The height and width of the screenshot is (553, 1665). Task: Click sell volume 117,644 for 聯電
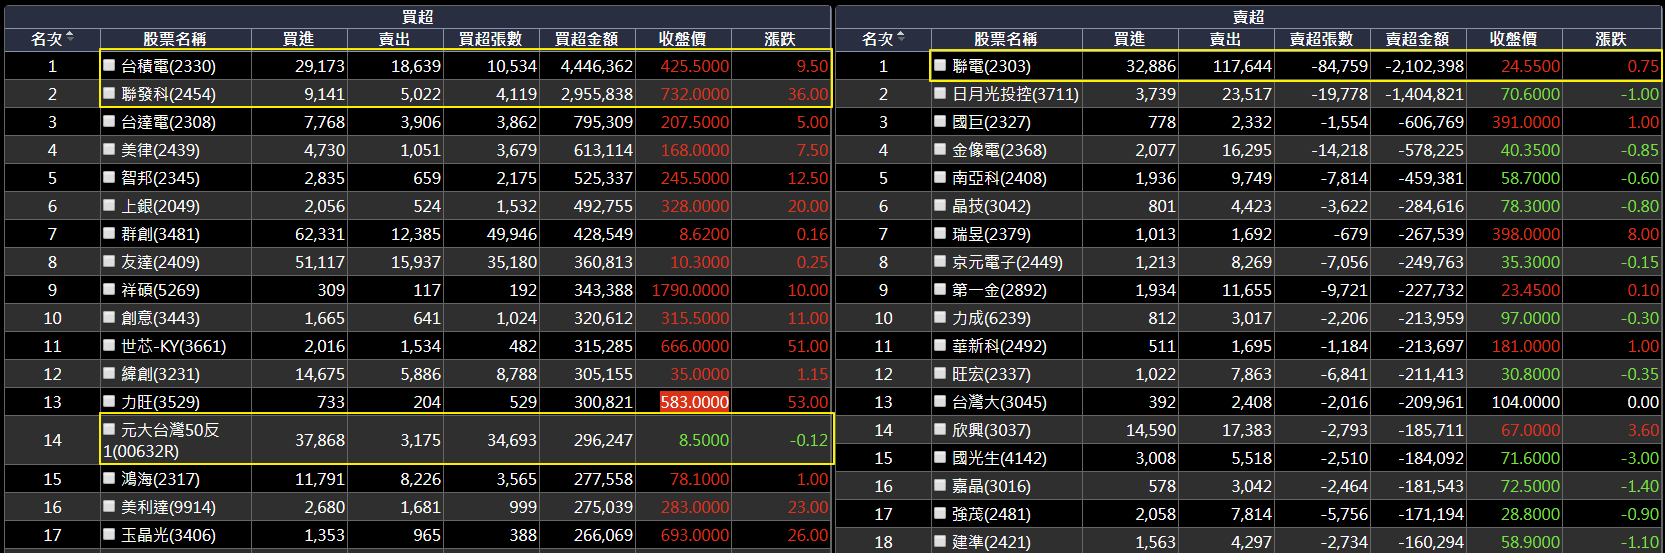tap(1242, 66)
